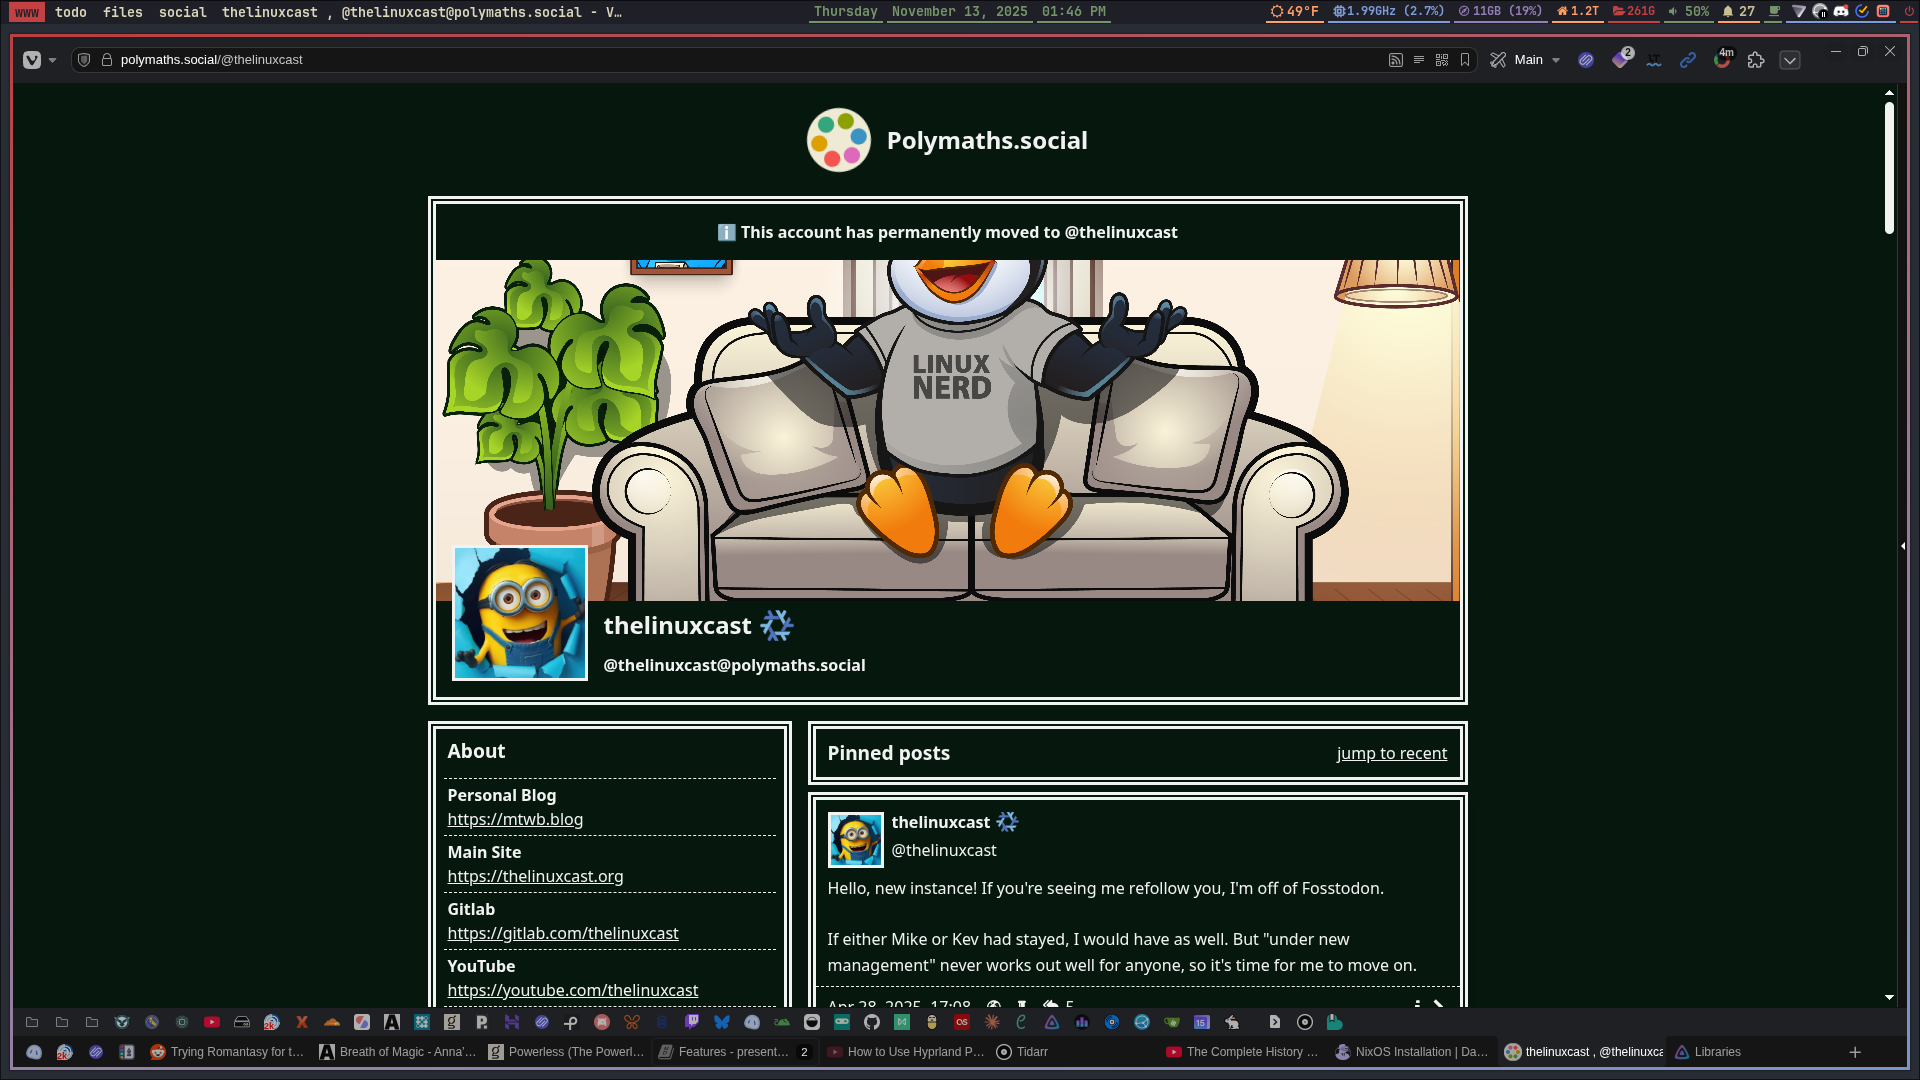Click the thelinuxcast minion profile avatar

(x=520, y=613)
